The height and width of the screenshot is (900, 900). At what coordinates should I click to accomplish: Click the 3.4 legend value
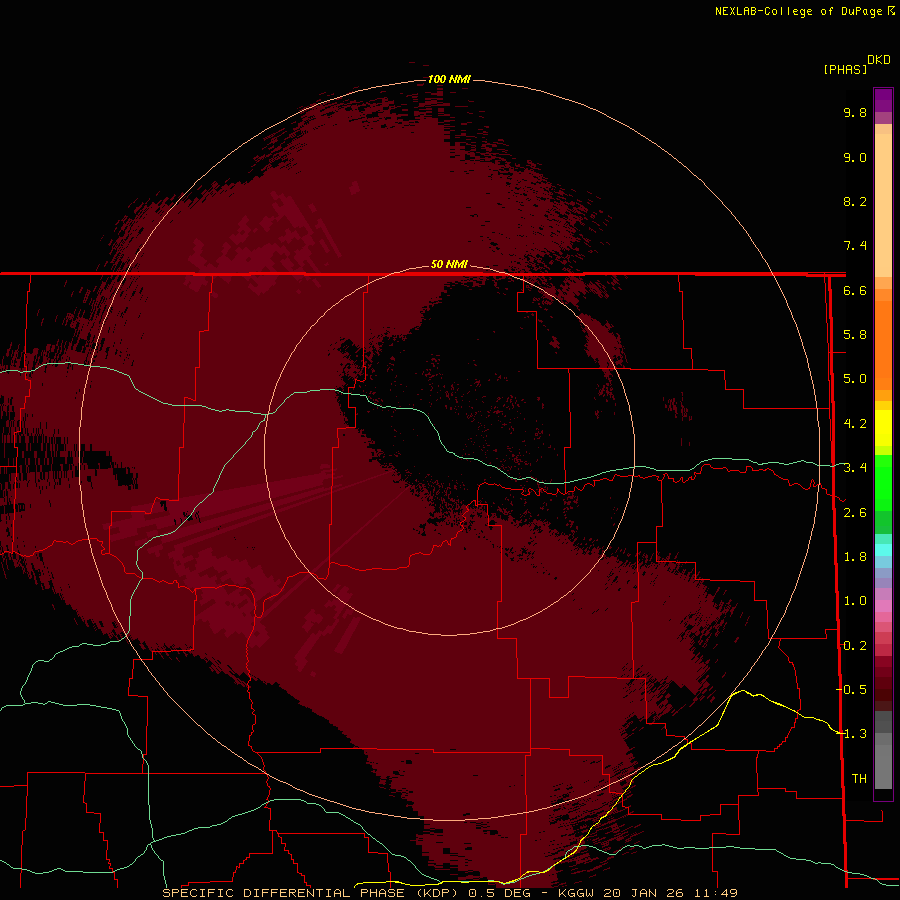click(855, 468)
